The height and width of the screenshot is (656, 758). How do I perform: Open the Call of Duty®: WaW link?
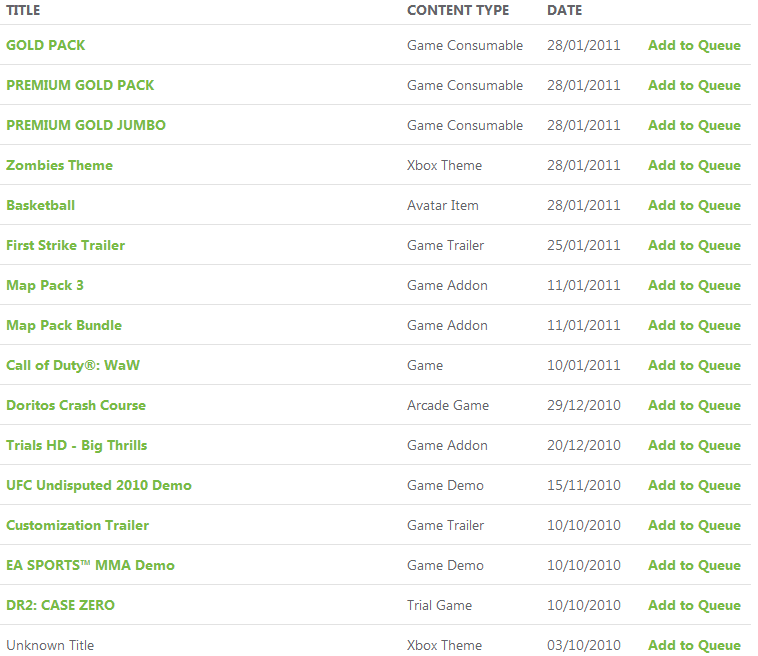click(x=73, y=365)
